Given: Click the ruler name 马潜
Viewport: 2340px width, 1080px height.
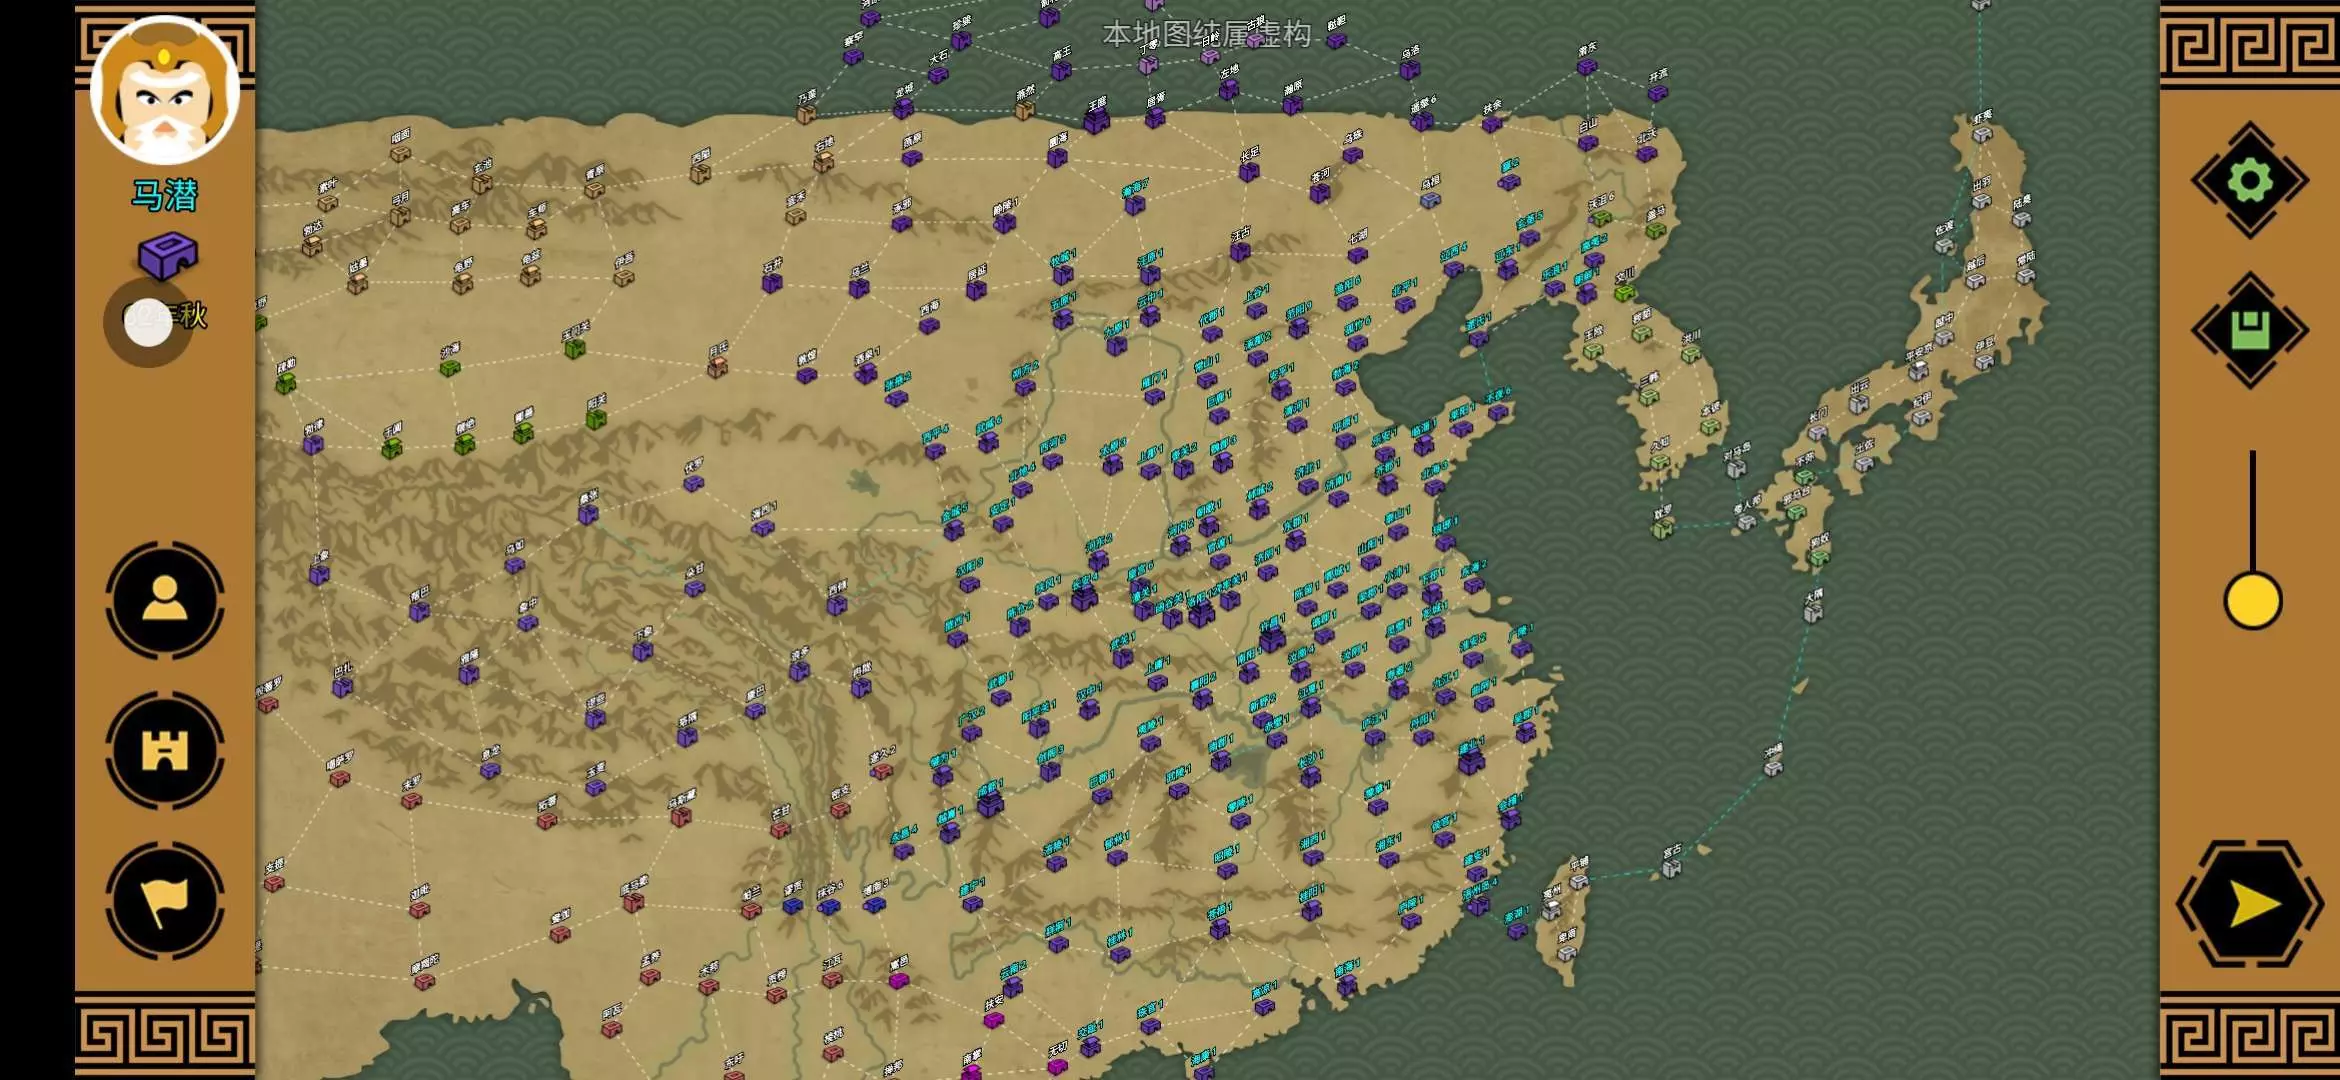Looking at the screenshot, I should (165, 195).
